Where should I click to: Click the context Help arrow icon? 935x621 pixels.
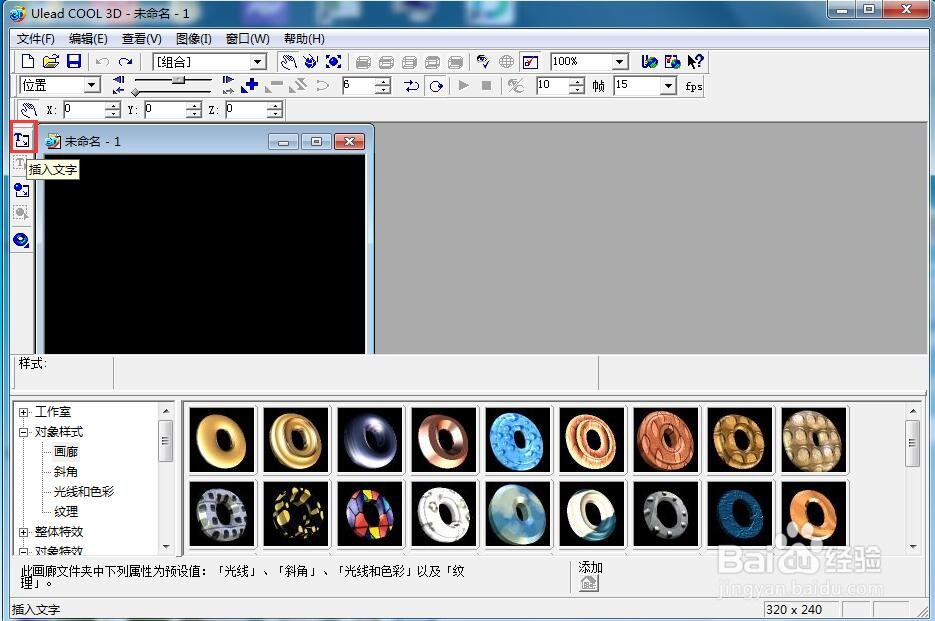pos(695,61)
